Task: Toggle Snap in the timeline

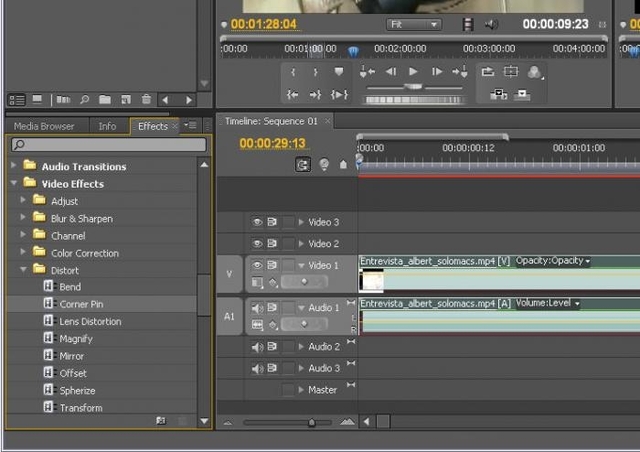Action: [302, 165]
